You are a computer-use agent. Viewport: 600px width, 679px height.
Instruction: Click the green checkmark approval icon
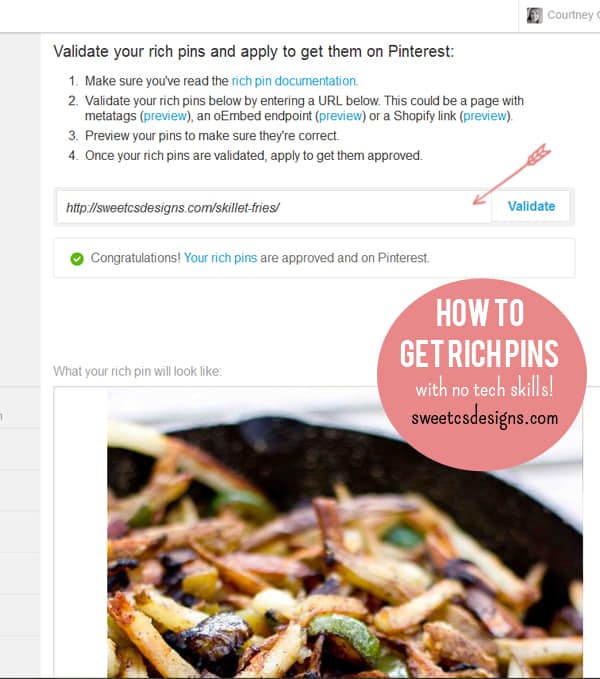tap(77, 259)
